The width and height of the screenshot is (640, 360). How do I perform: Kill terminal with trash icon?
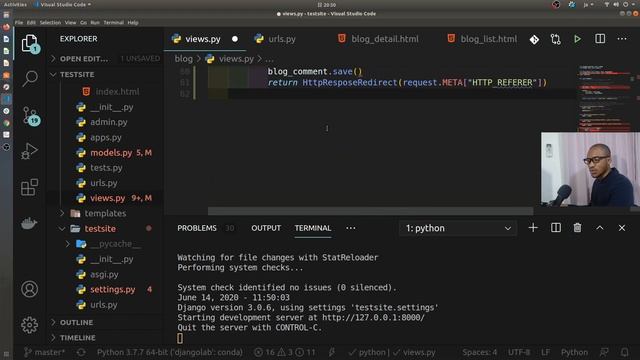pos(577,228)
